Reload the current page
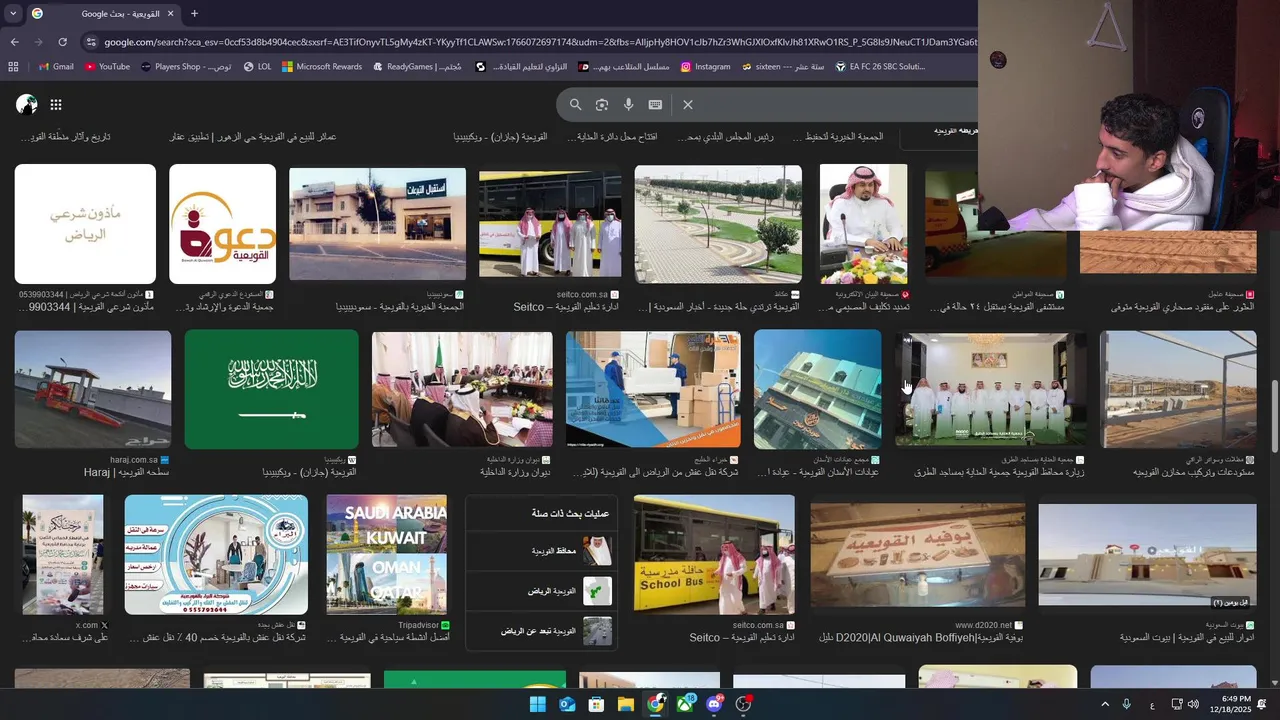1280x720 pixels. (x=62, y=42)
